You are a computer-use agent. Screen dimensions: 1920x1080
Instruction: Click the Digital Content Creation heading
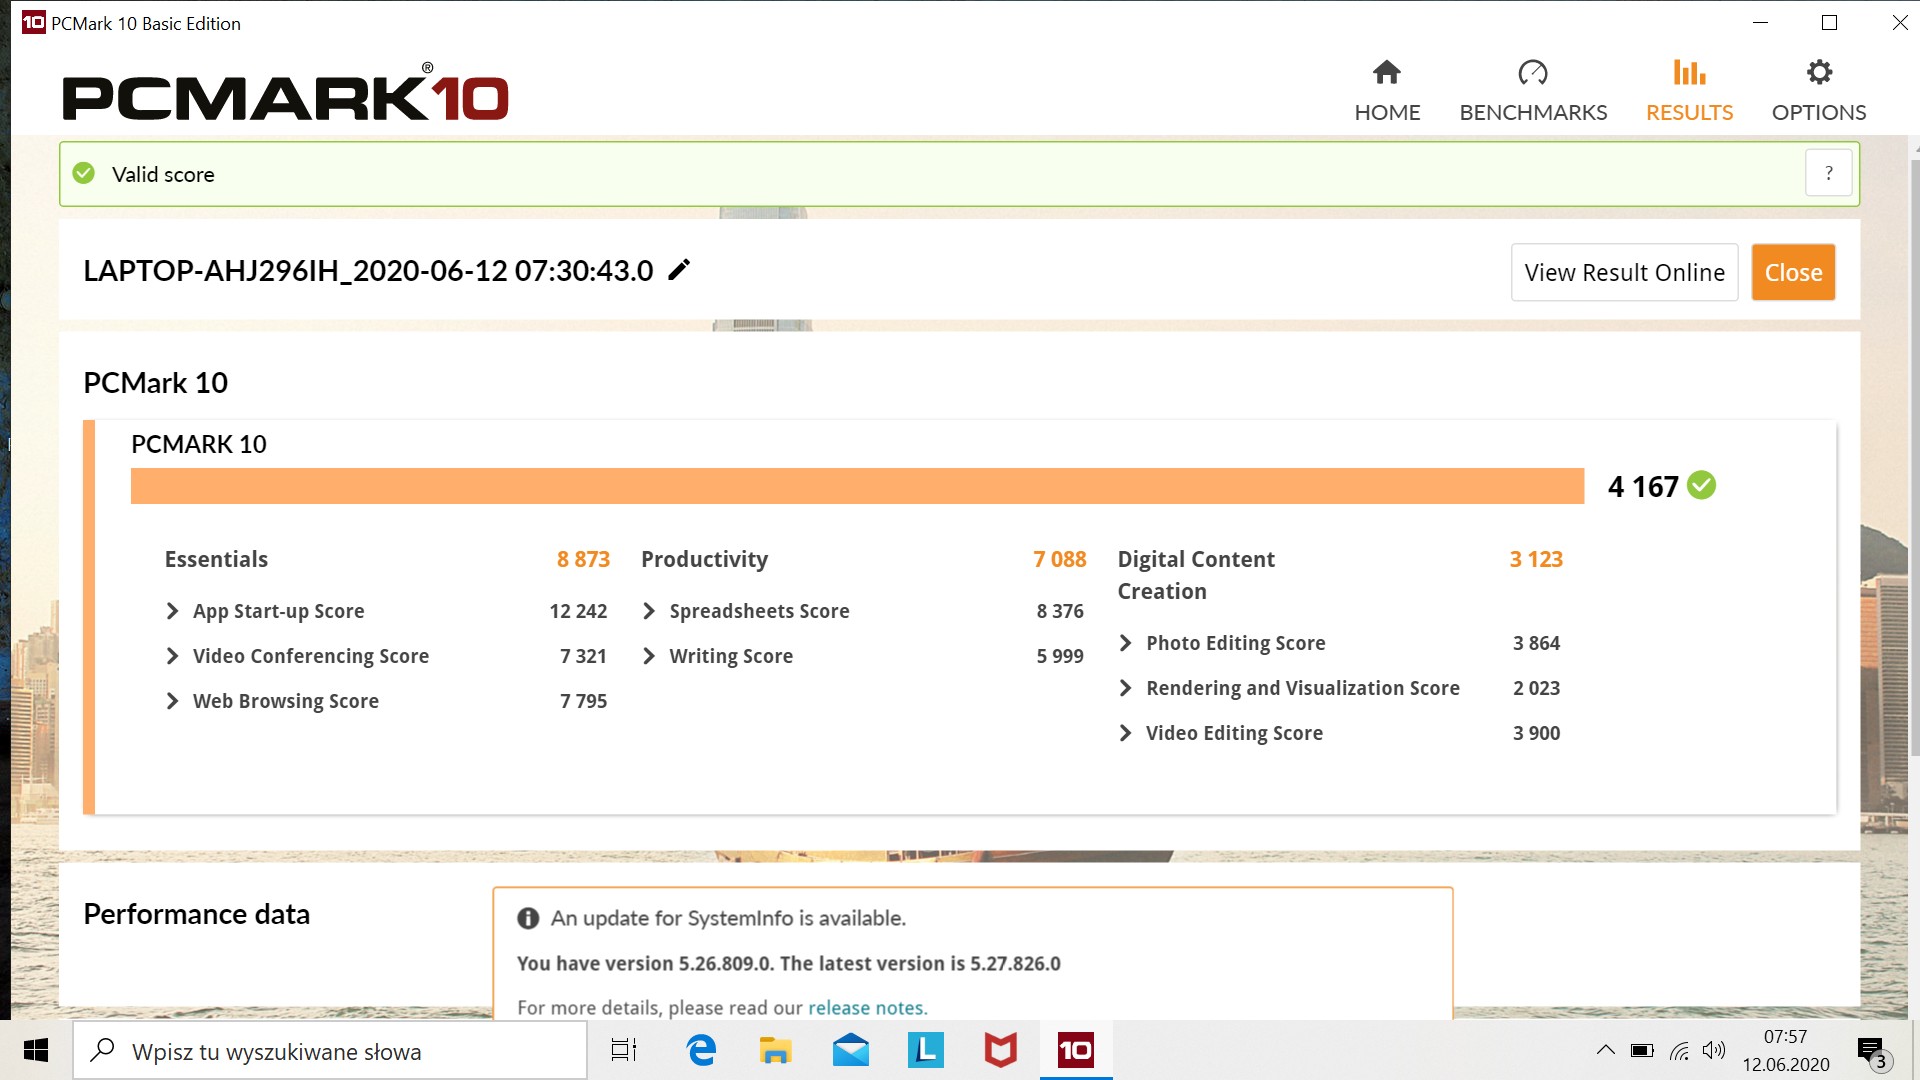point(1196,575)
